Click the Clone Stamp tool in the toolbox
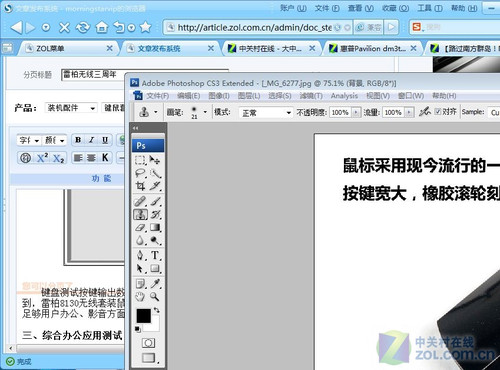The height and width of the screenshot is (370, 500). tap(140, 214)
